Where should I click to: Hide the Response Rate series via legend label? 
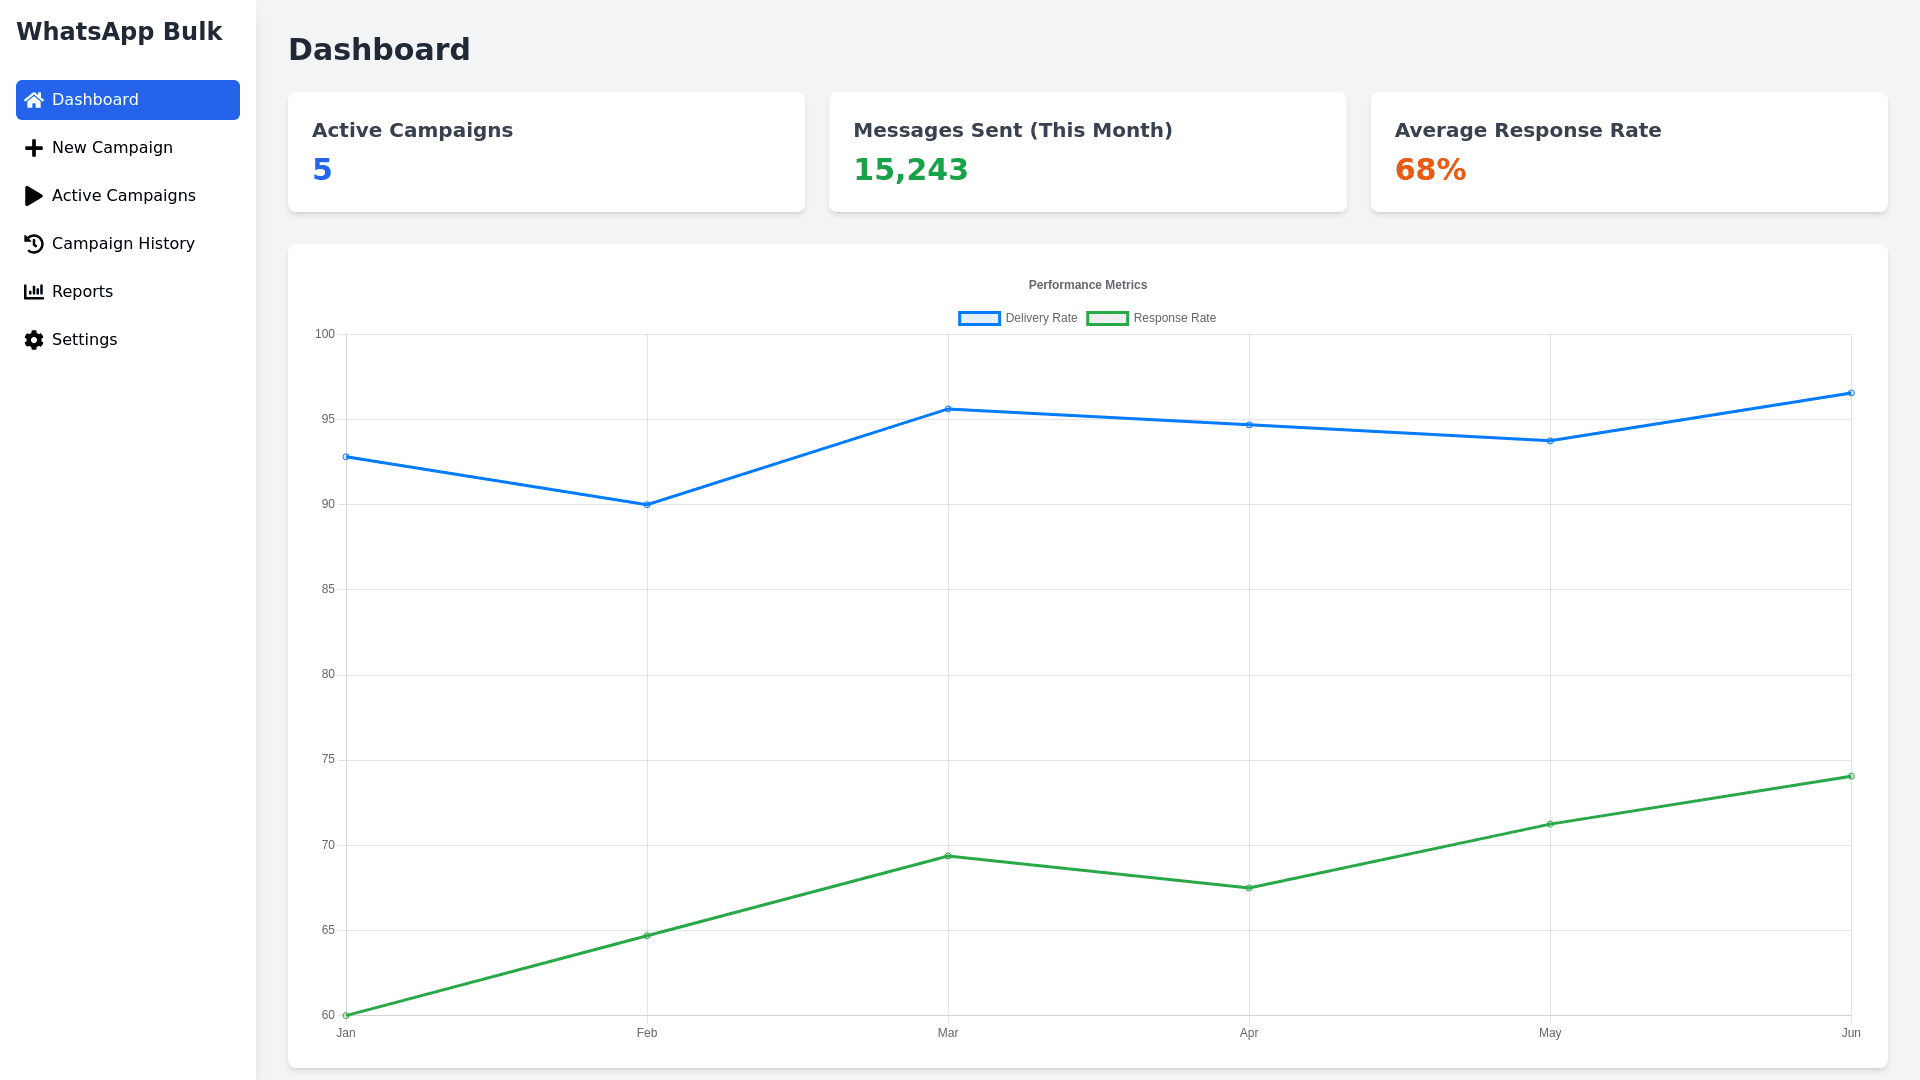pos(1174,318)
